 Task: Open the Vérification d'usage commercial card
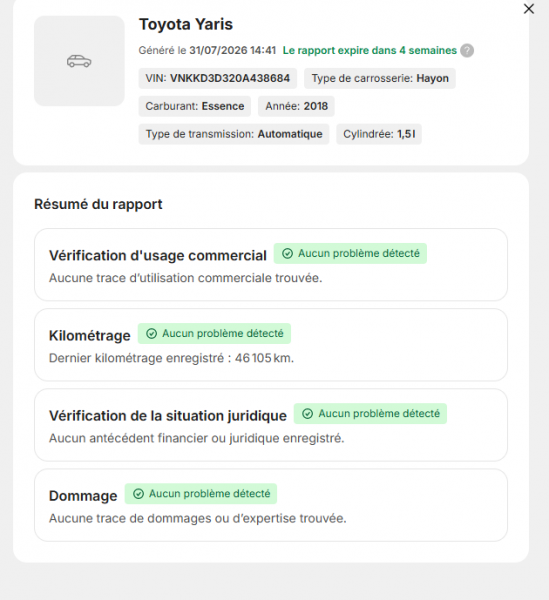[271, 265]
